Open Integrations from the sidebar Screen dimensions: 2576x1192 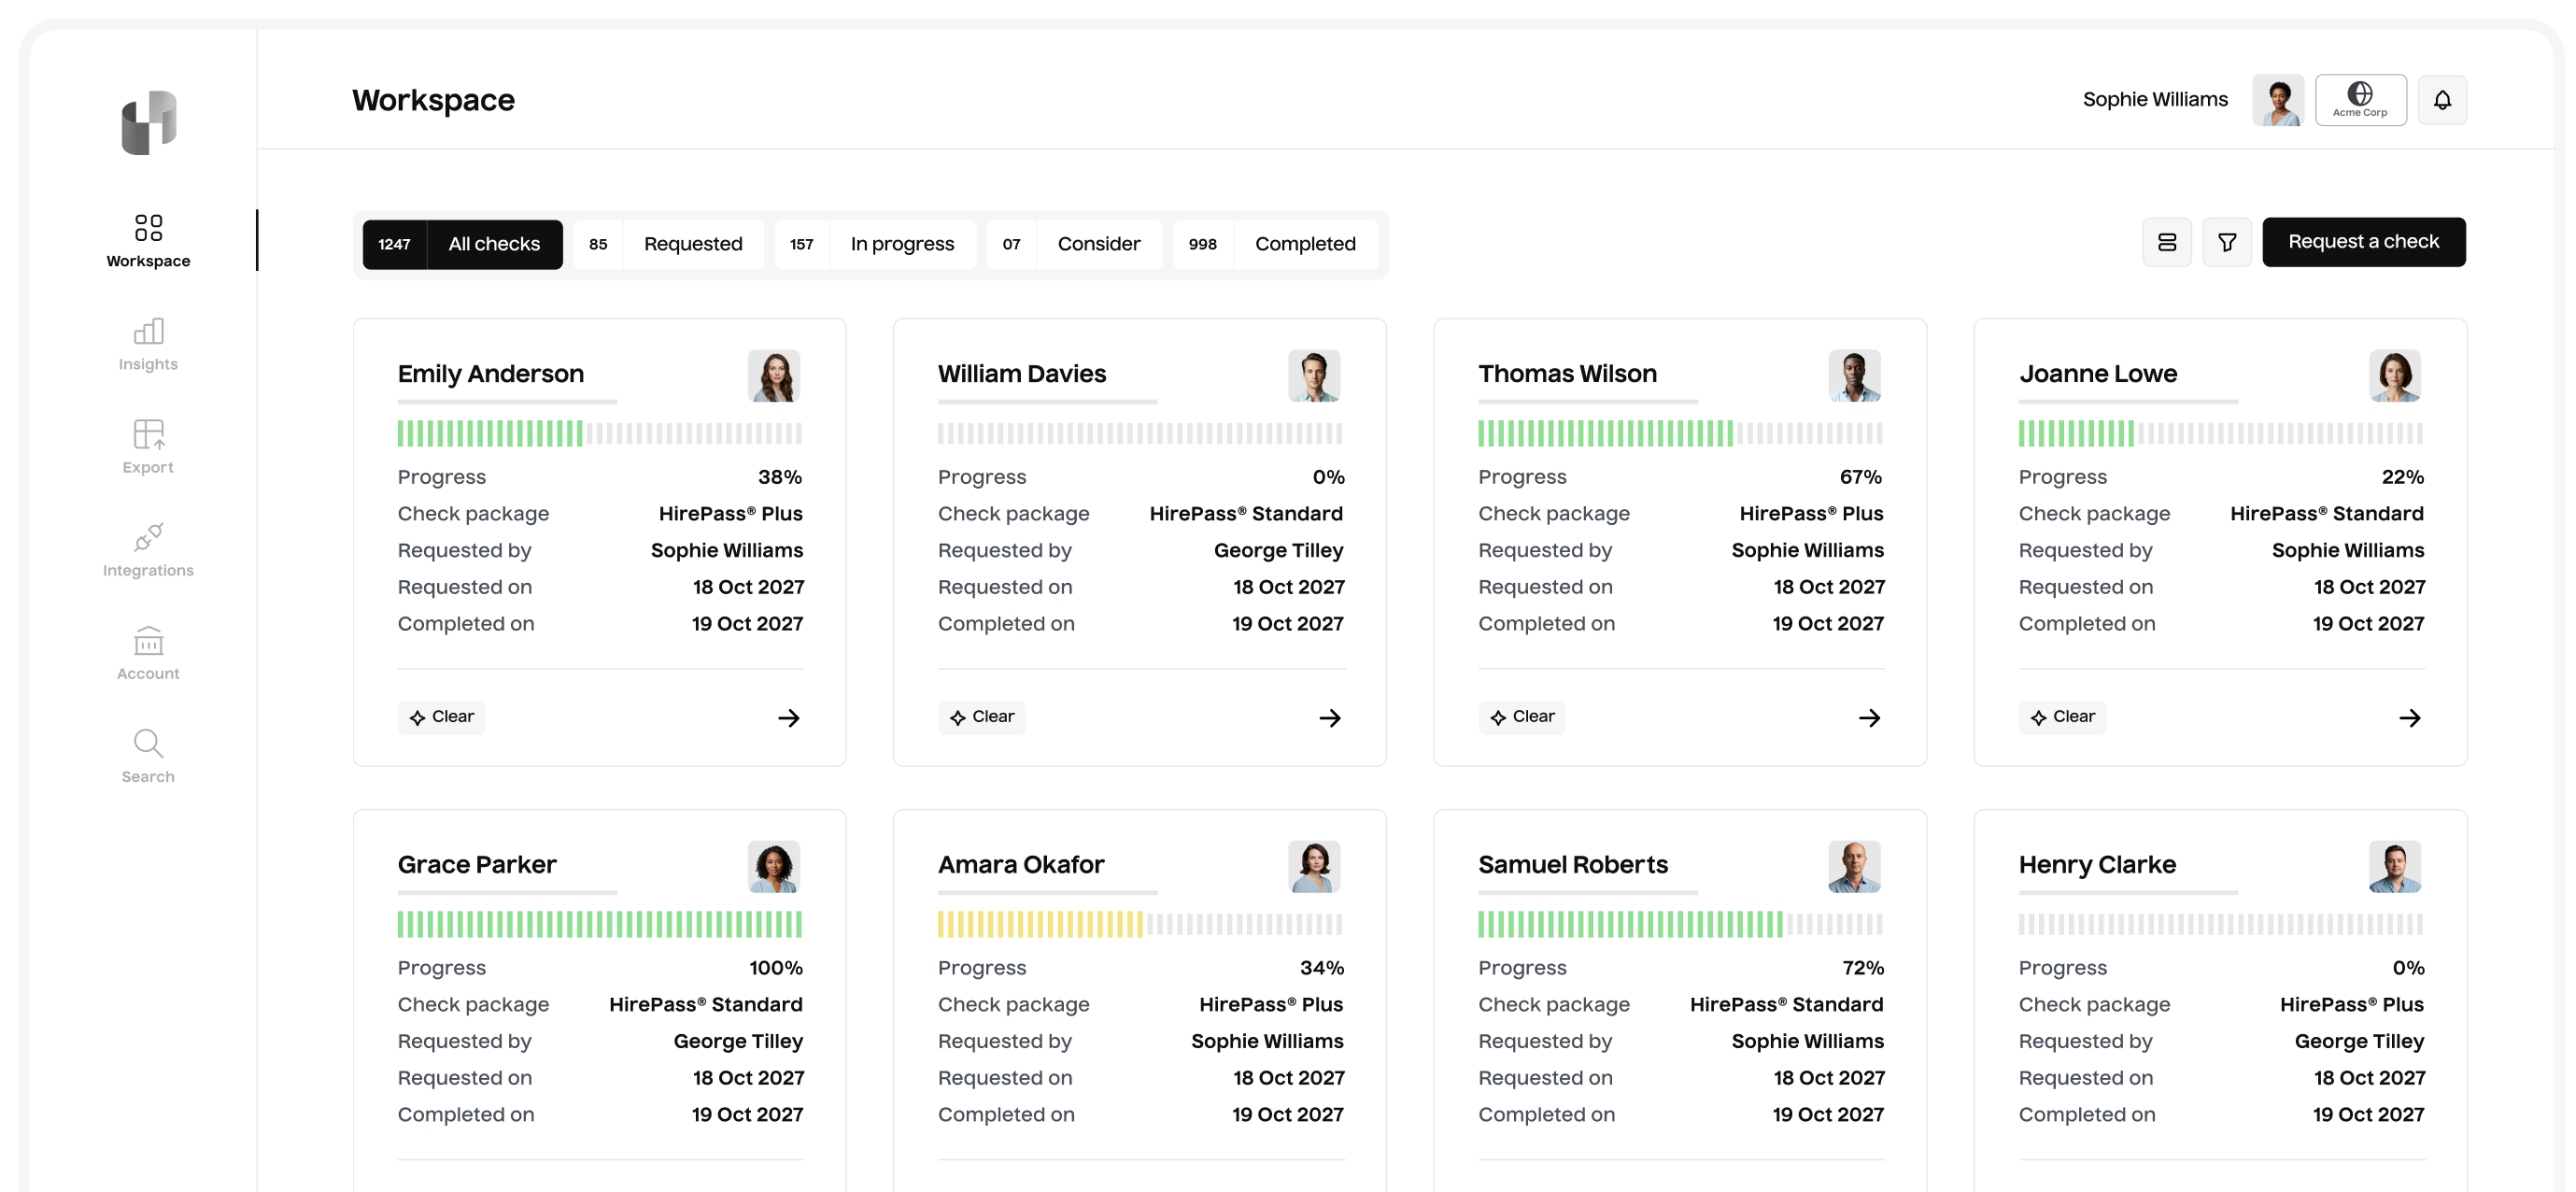pos(147,548)
